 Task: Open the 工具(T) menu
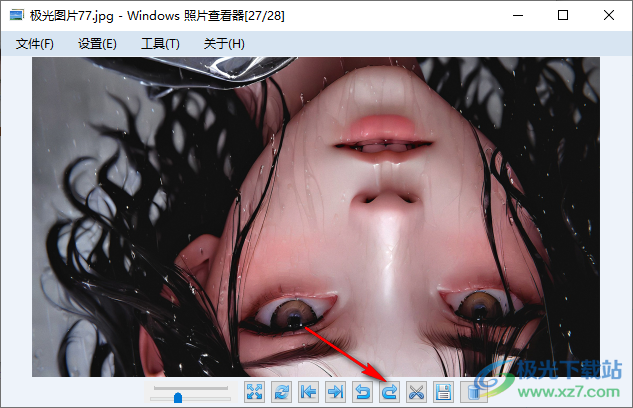[x=160, y=44]
